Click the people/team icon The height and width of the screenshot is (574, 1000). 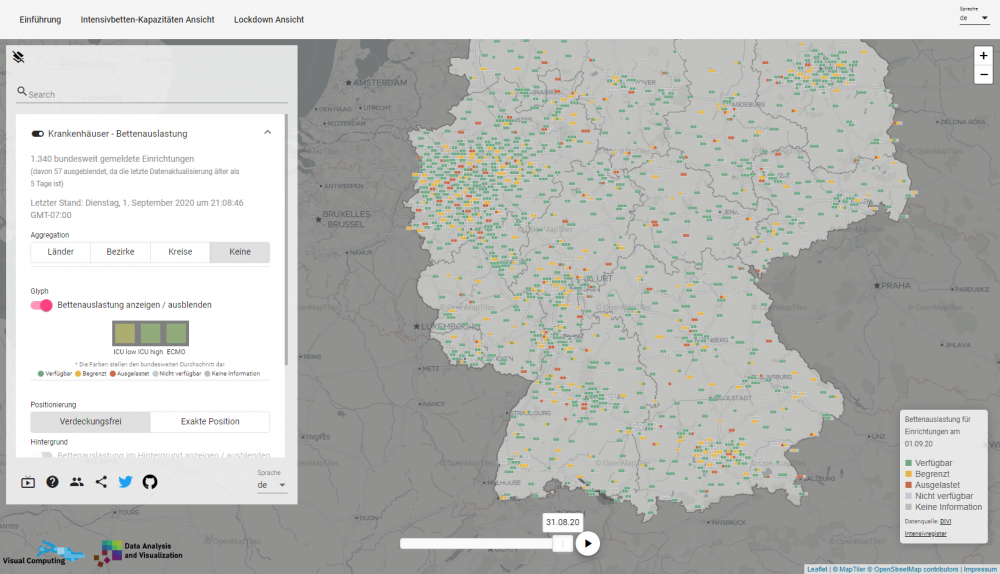coord(77,482)
